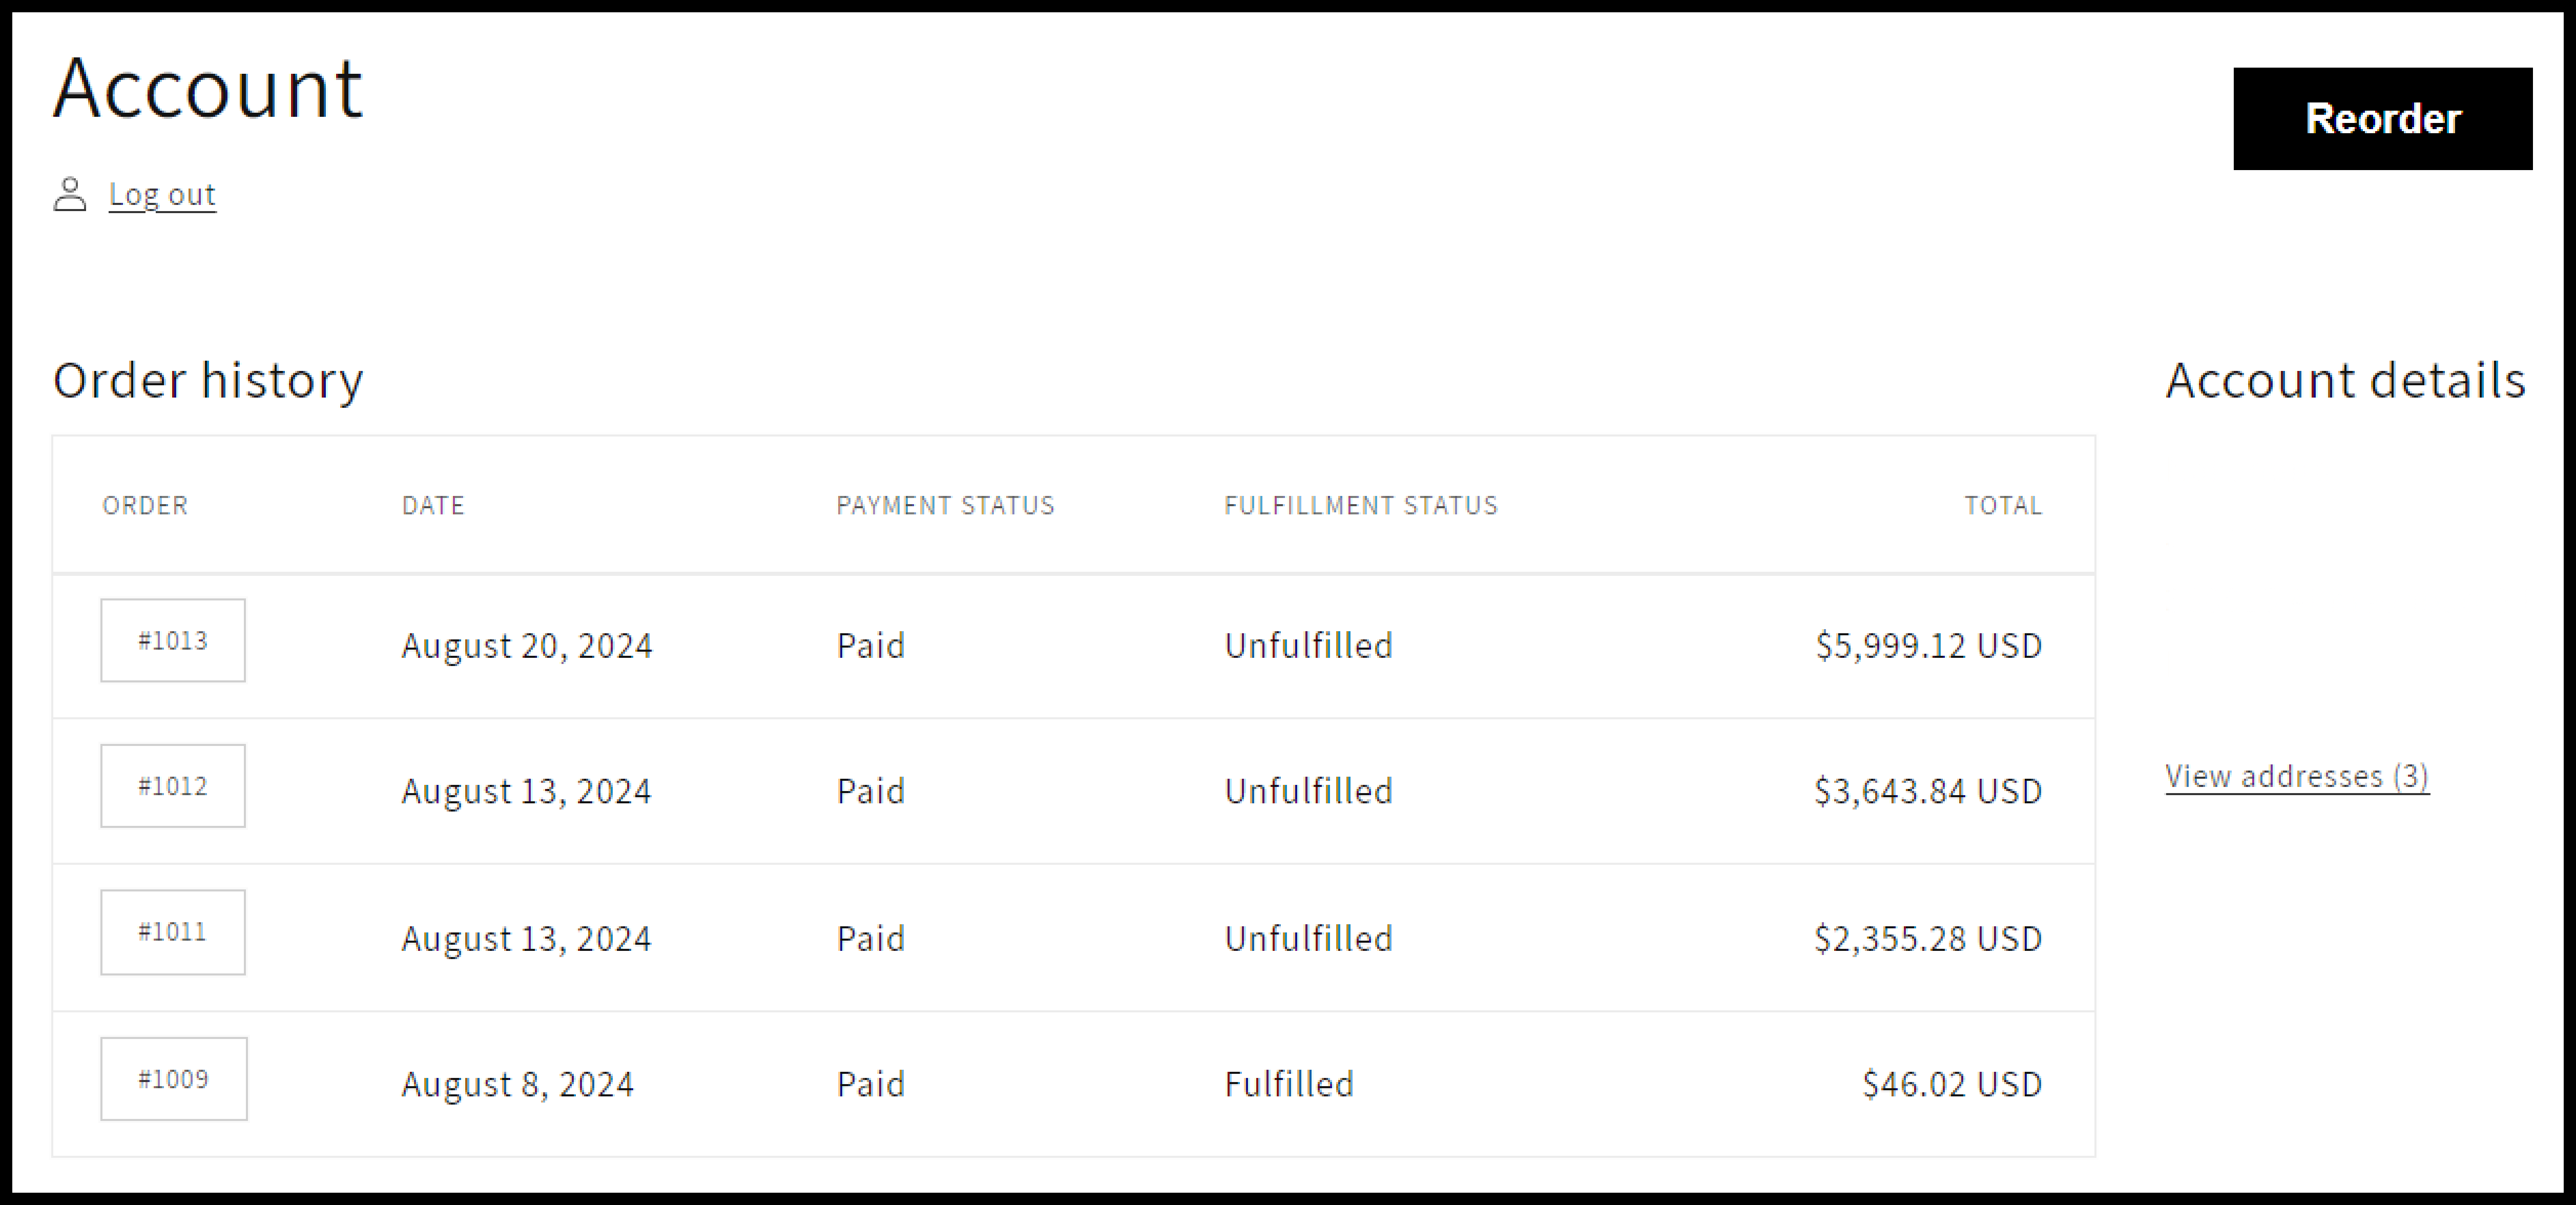
Task: Click the Fulfilled status of order #1009
Action: 1289,1084
